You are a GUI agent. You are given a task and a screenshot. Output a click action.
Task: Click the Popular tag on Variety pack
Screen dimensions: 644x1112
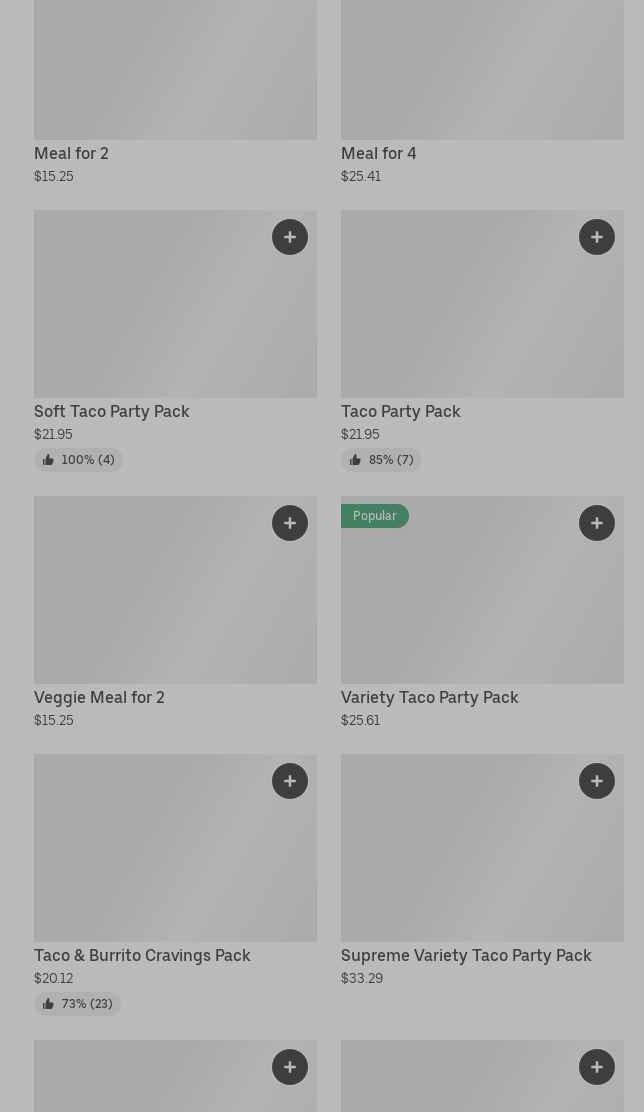pos(375,516)
